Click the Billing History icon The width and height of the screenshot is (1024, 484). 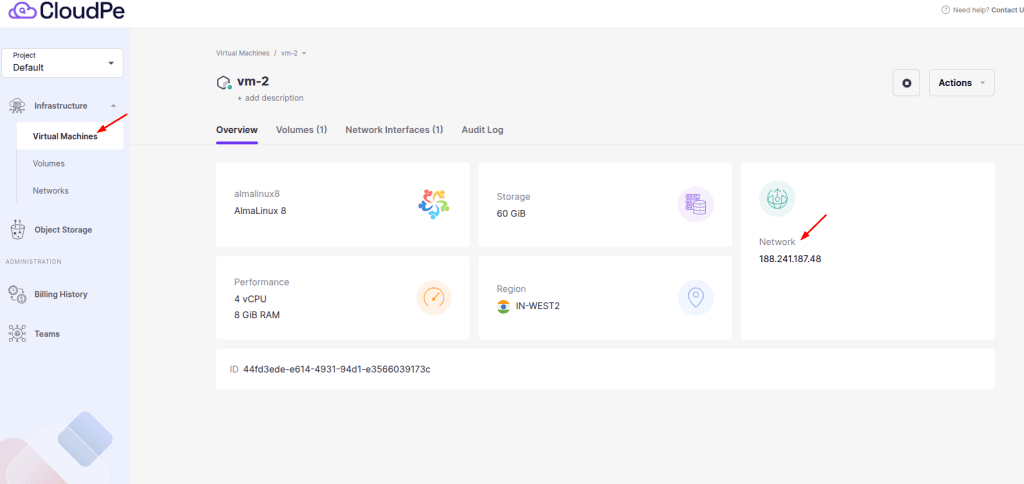17,294
